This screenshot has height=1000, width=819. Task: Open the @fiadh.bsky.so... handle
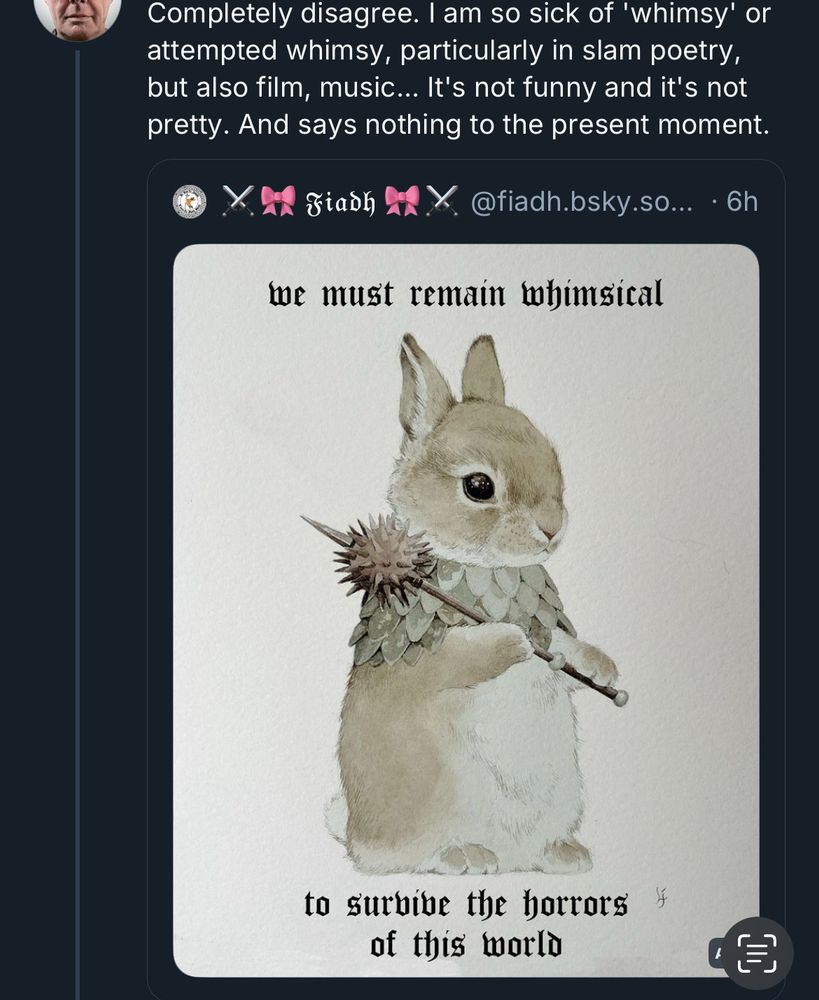tap(581, 202)
